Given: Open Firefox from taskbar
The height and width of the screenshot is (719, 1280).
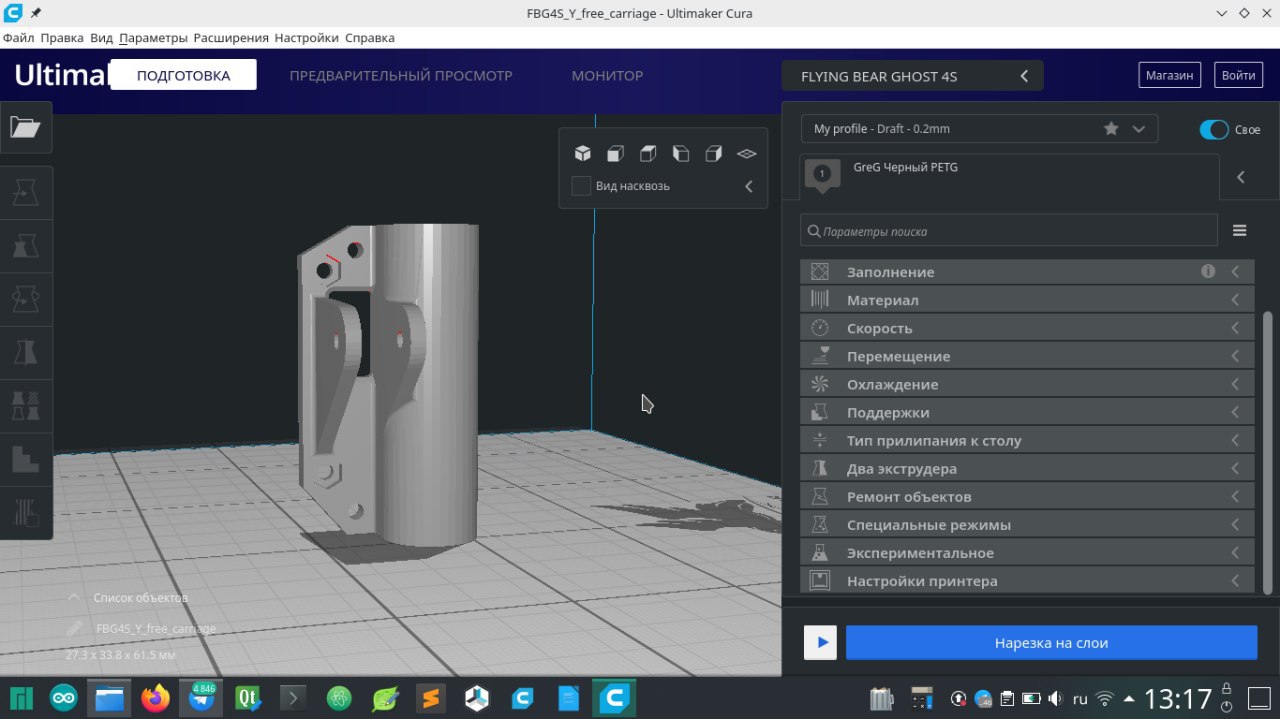Looking at the screenshot, I should (x=155, y=698).
